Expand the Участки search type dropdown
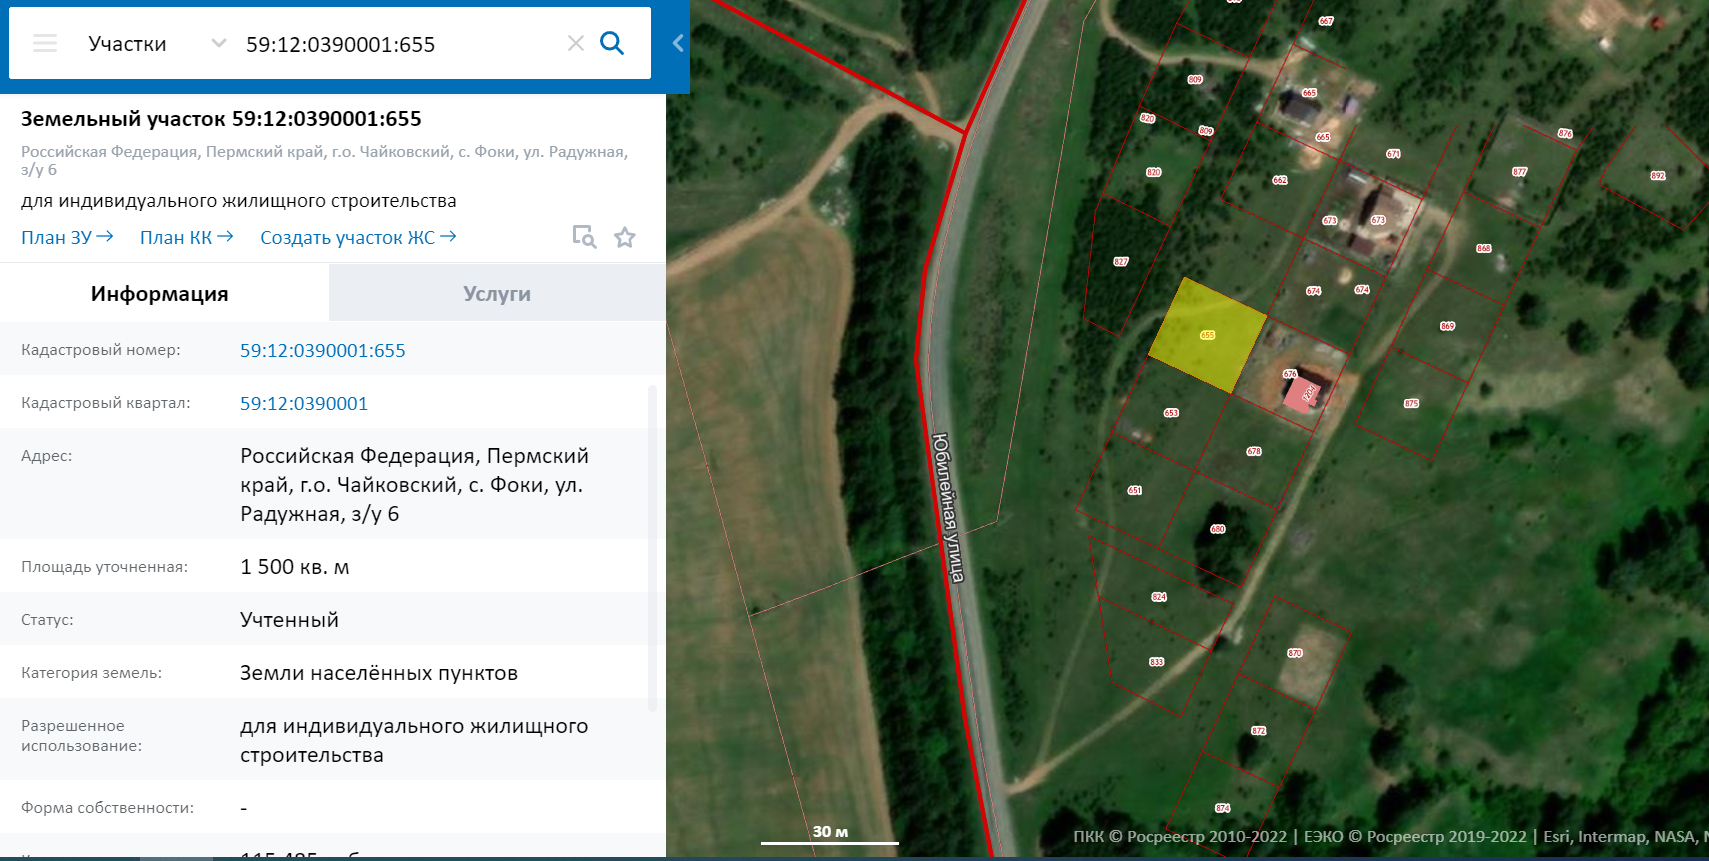 coord(218,43)
